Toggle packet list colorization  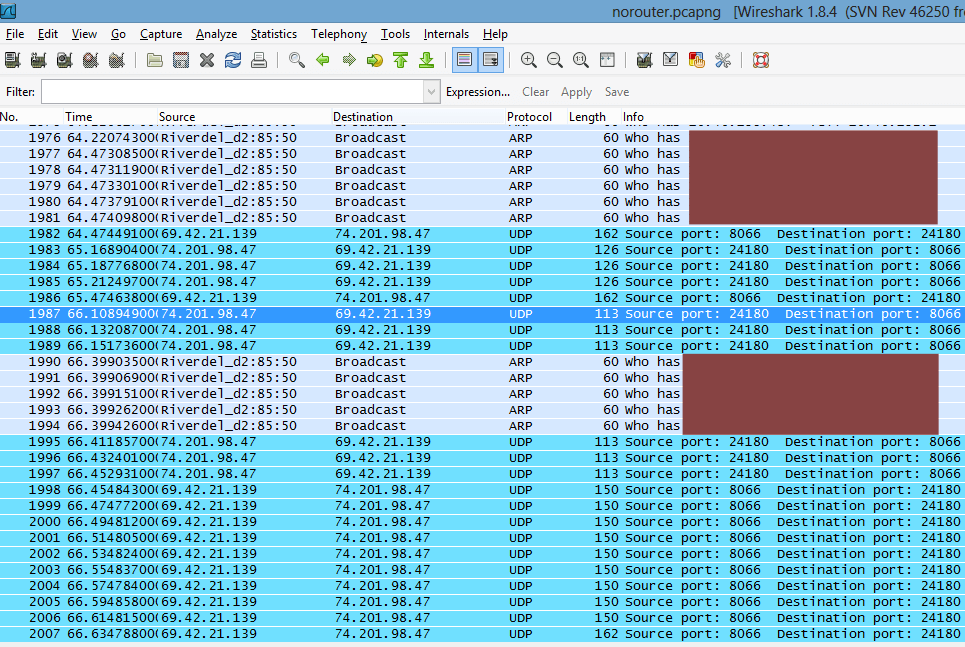[x=465, y=60]
